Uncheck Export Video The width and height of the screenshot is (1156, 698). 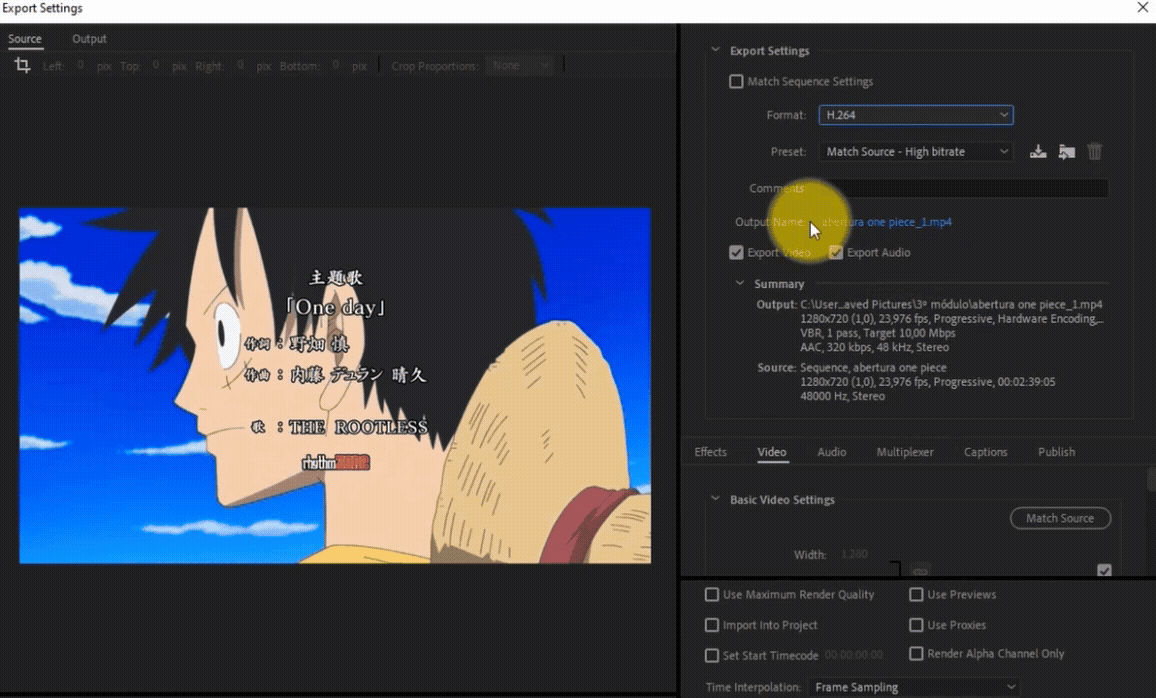point(736,252)
